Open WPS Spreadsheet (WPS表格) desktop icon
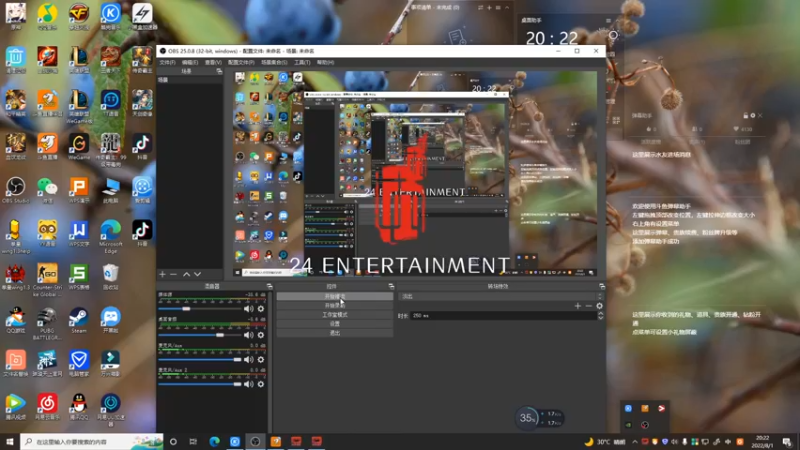 pos(79,277)
